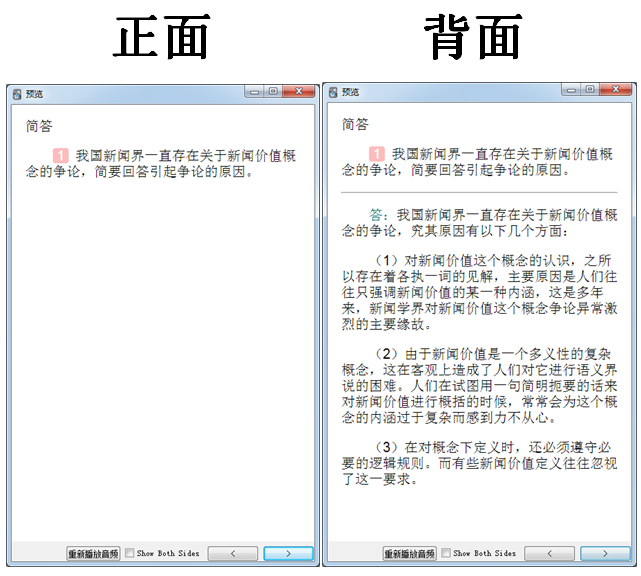Click the 简答 heading on the left card
641x576 pixels.
click(x=39, y=126)
